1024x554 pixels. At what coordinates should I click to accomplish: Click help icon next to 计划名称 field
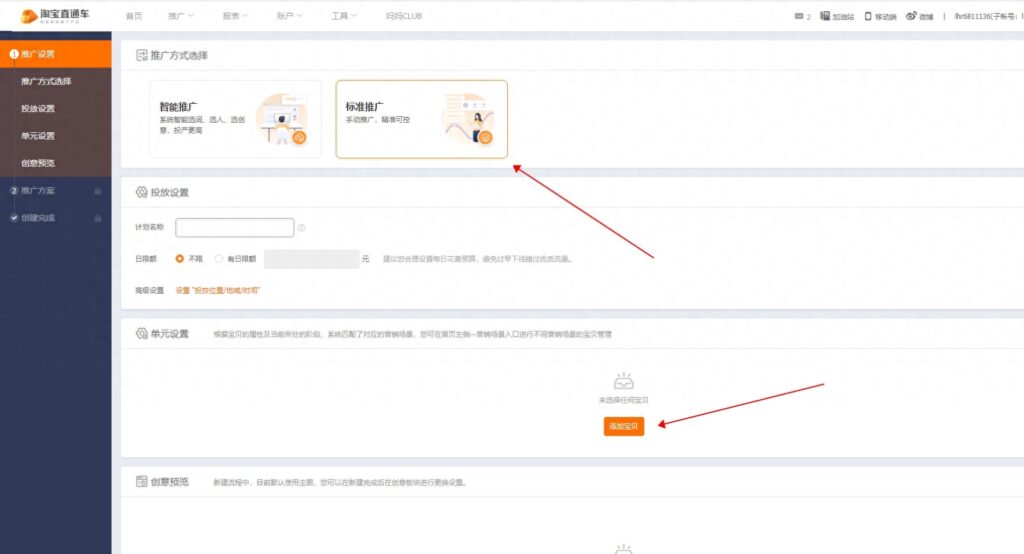click(x=302, y=227)
